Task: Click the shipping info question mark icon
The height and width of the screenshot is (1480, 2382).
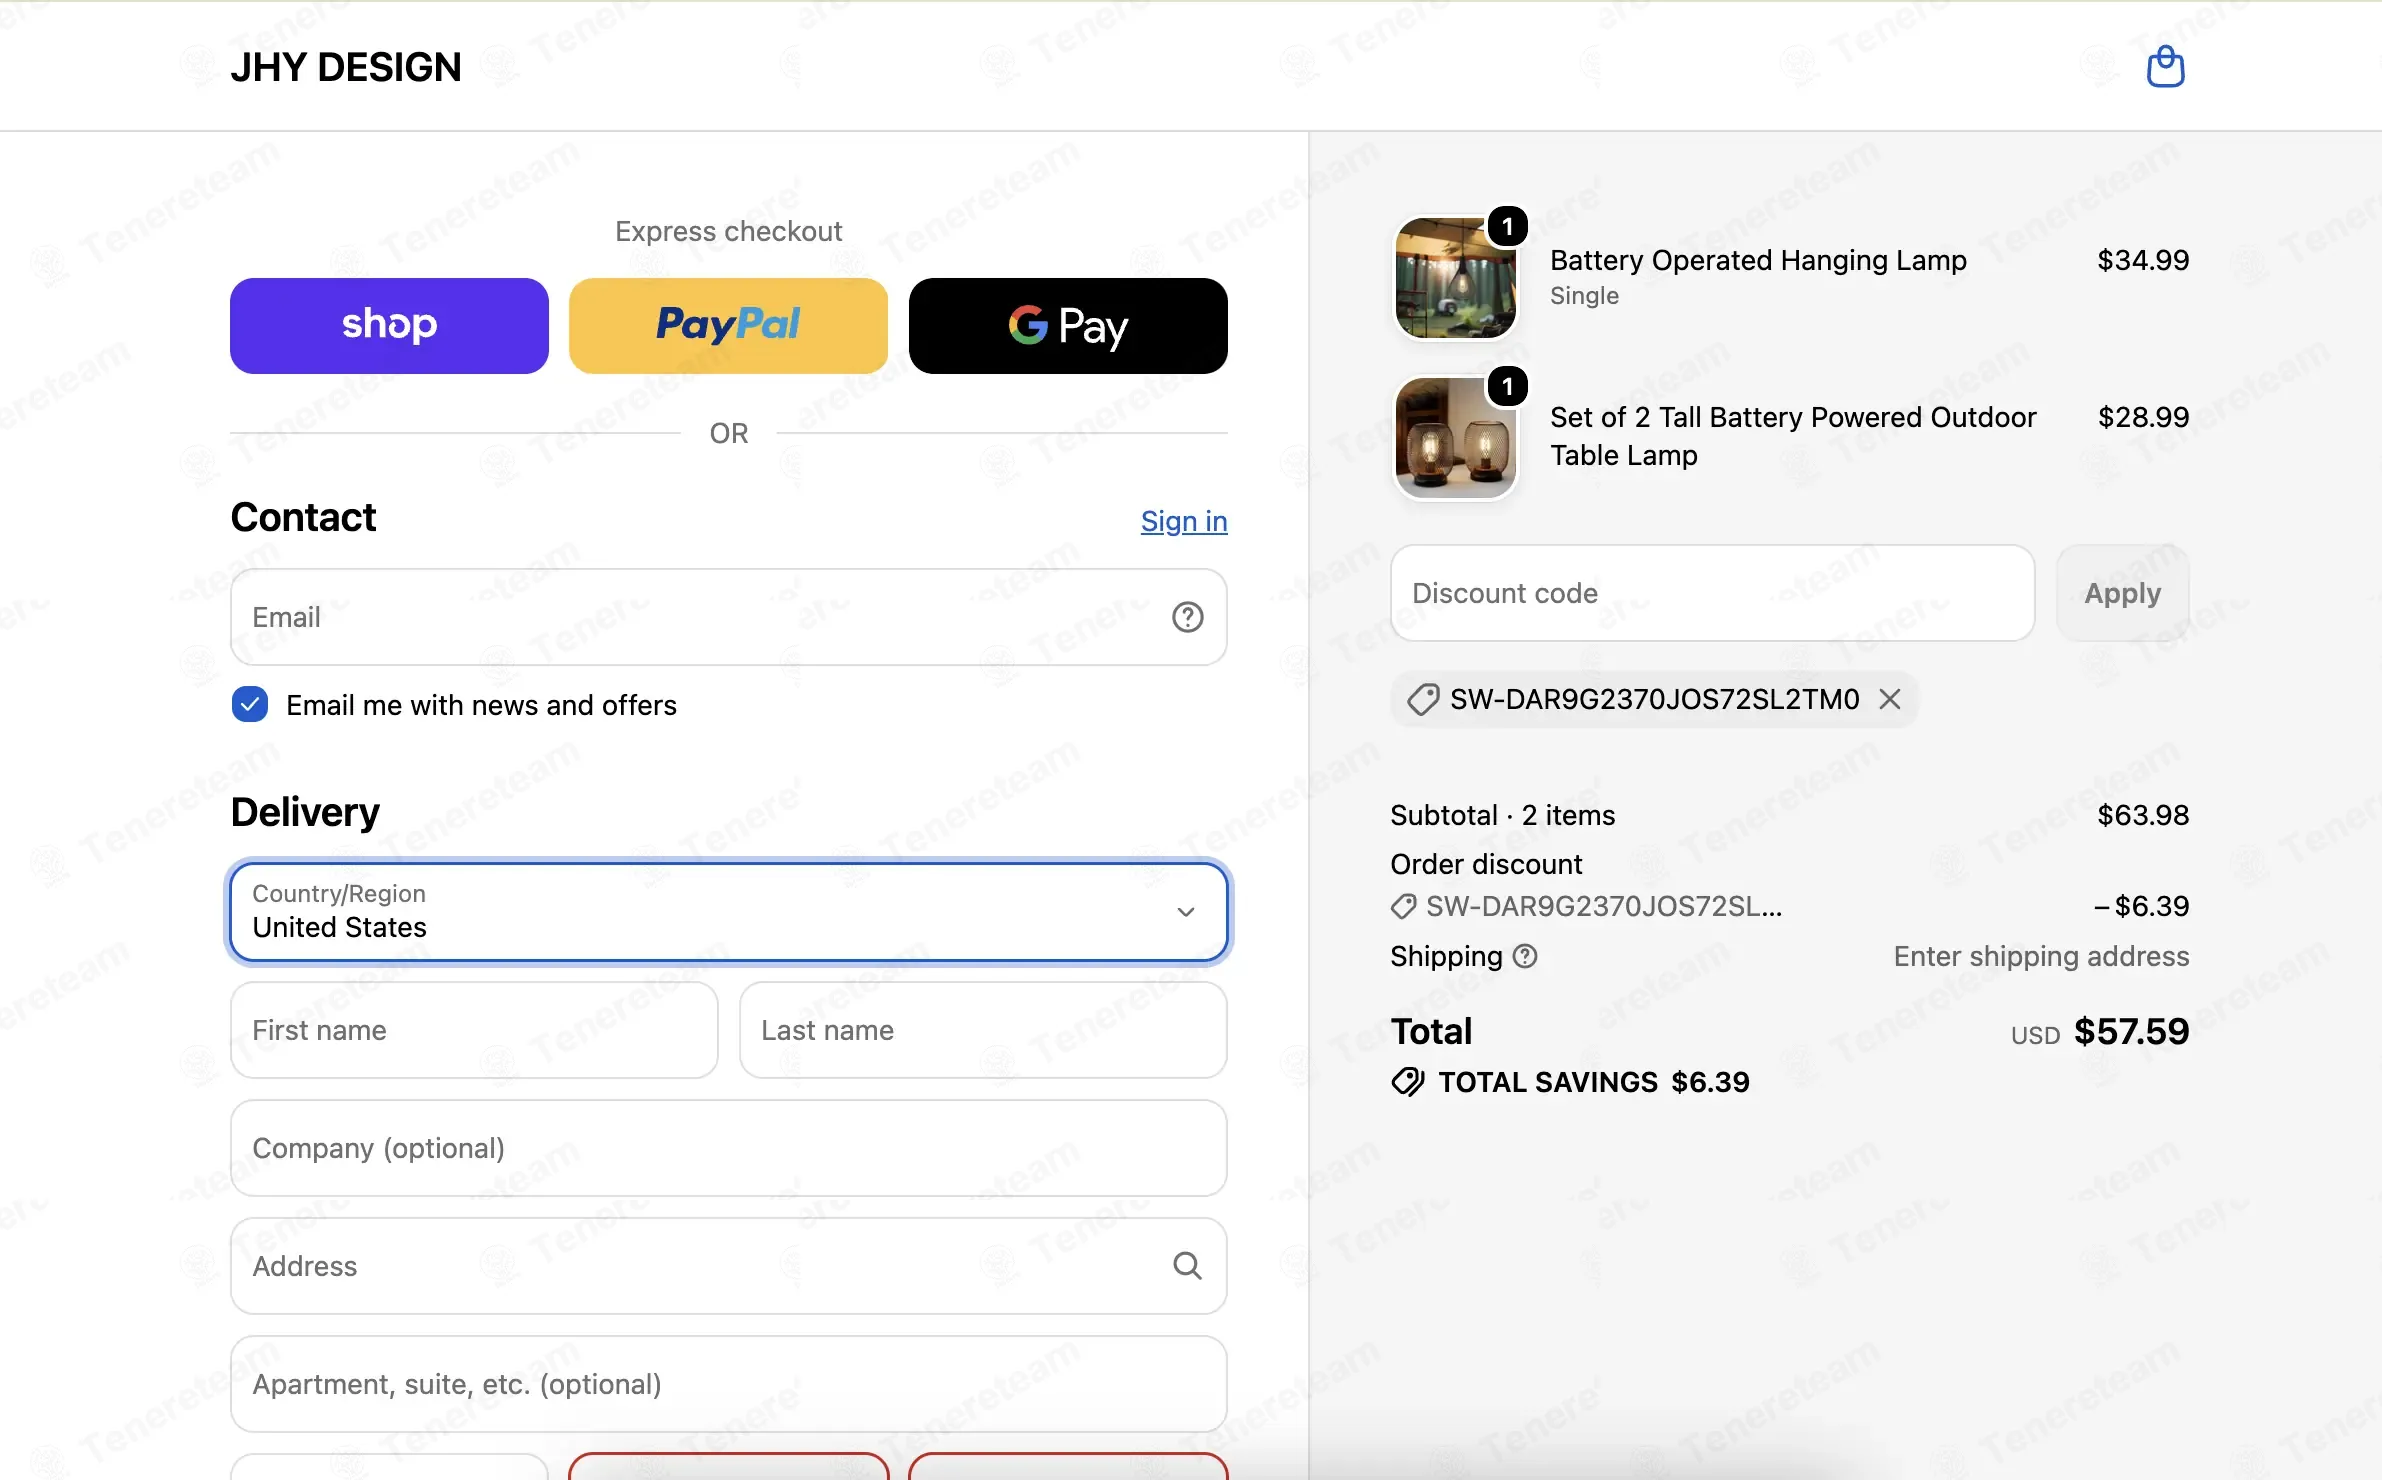Action: coord(1525,956)
